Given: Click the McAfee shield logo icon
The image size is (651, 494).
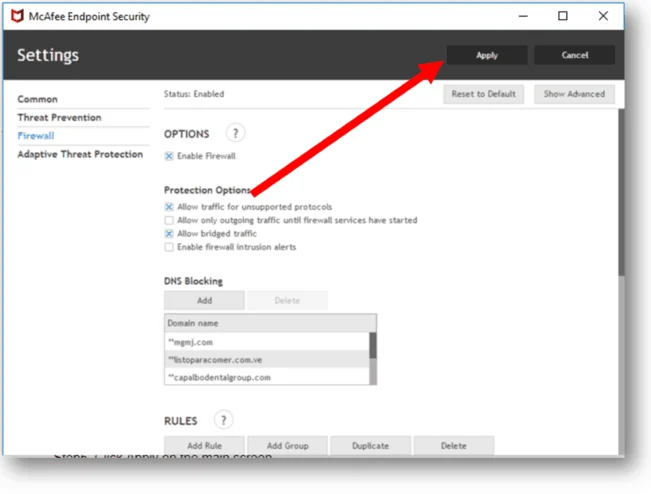Looking at the screenshot, I should pyautogui.click(x=17, y=16).
